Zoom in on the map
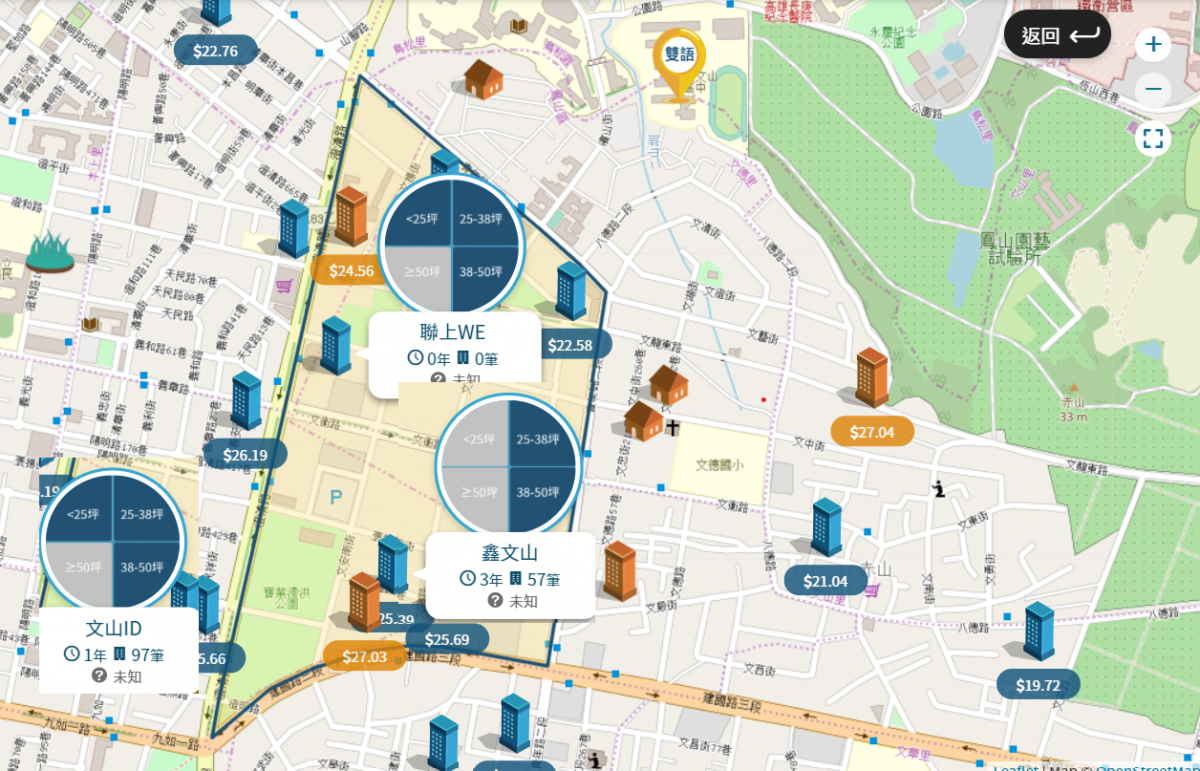 1153,44
